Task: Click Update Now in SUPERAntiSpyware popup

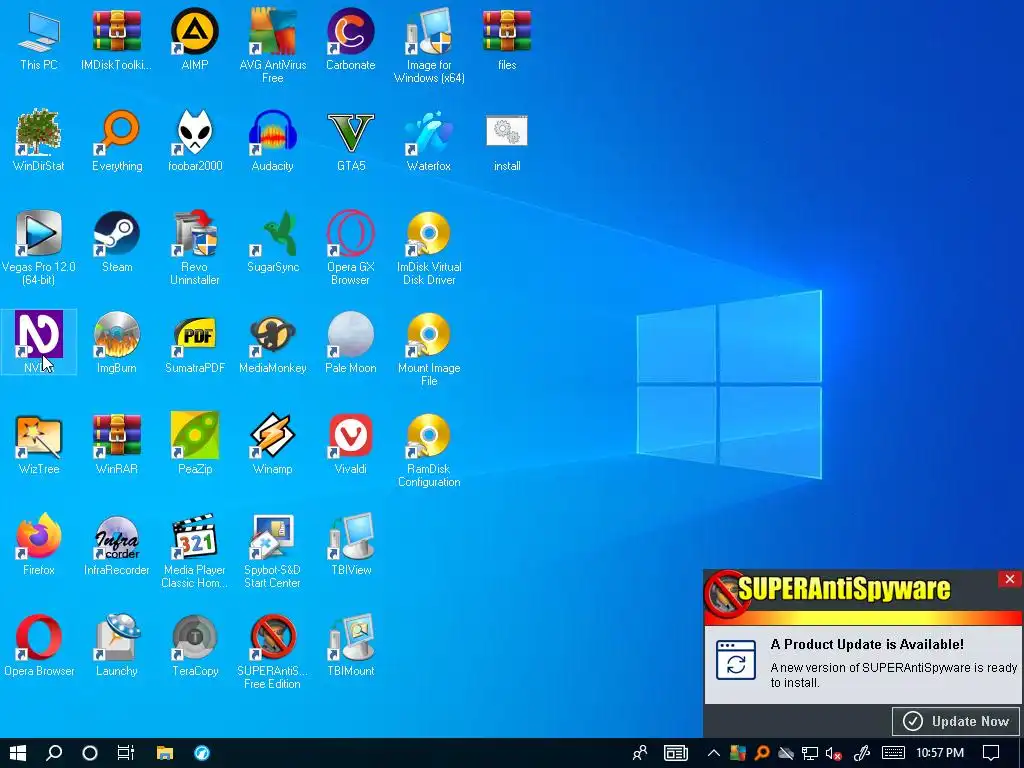Action: [956, 721]
